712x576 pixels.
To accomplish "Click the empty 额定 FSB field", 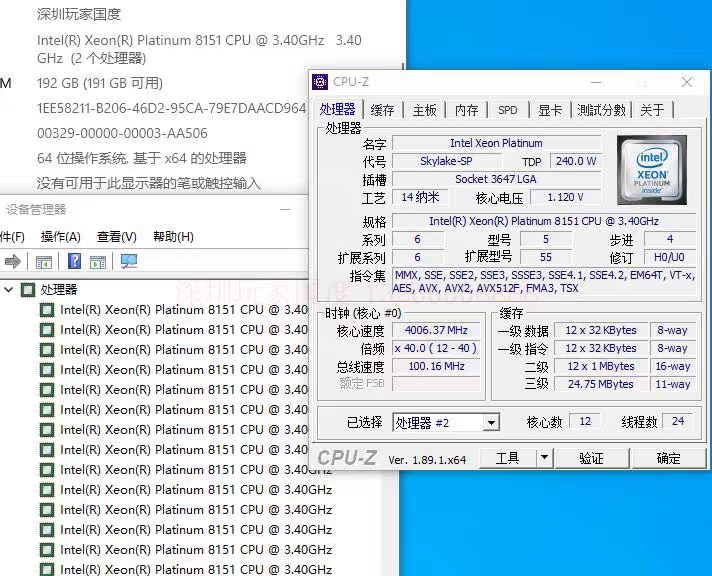I will click(435, 384).
